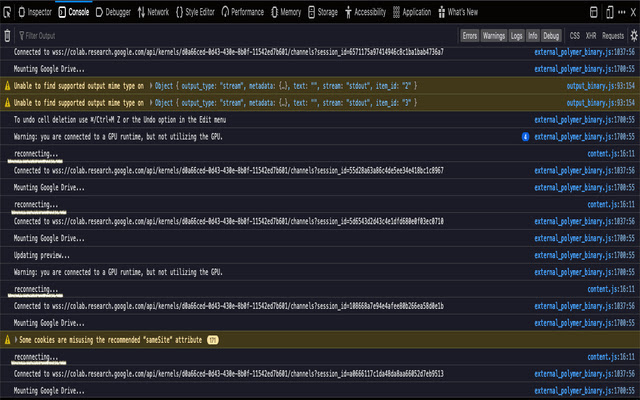Open the Accessibility tab
640x400 pixels.
[365, 12]
